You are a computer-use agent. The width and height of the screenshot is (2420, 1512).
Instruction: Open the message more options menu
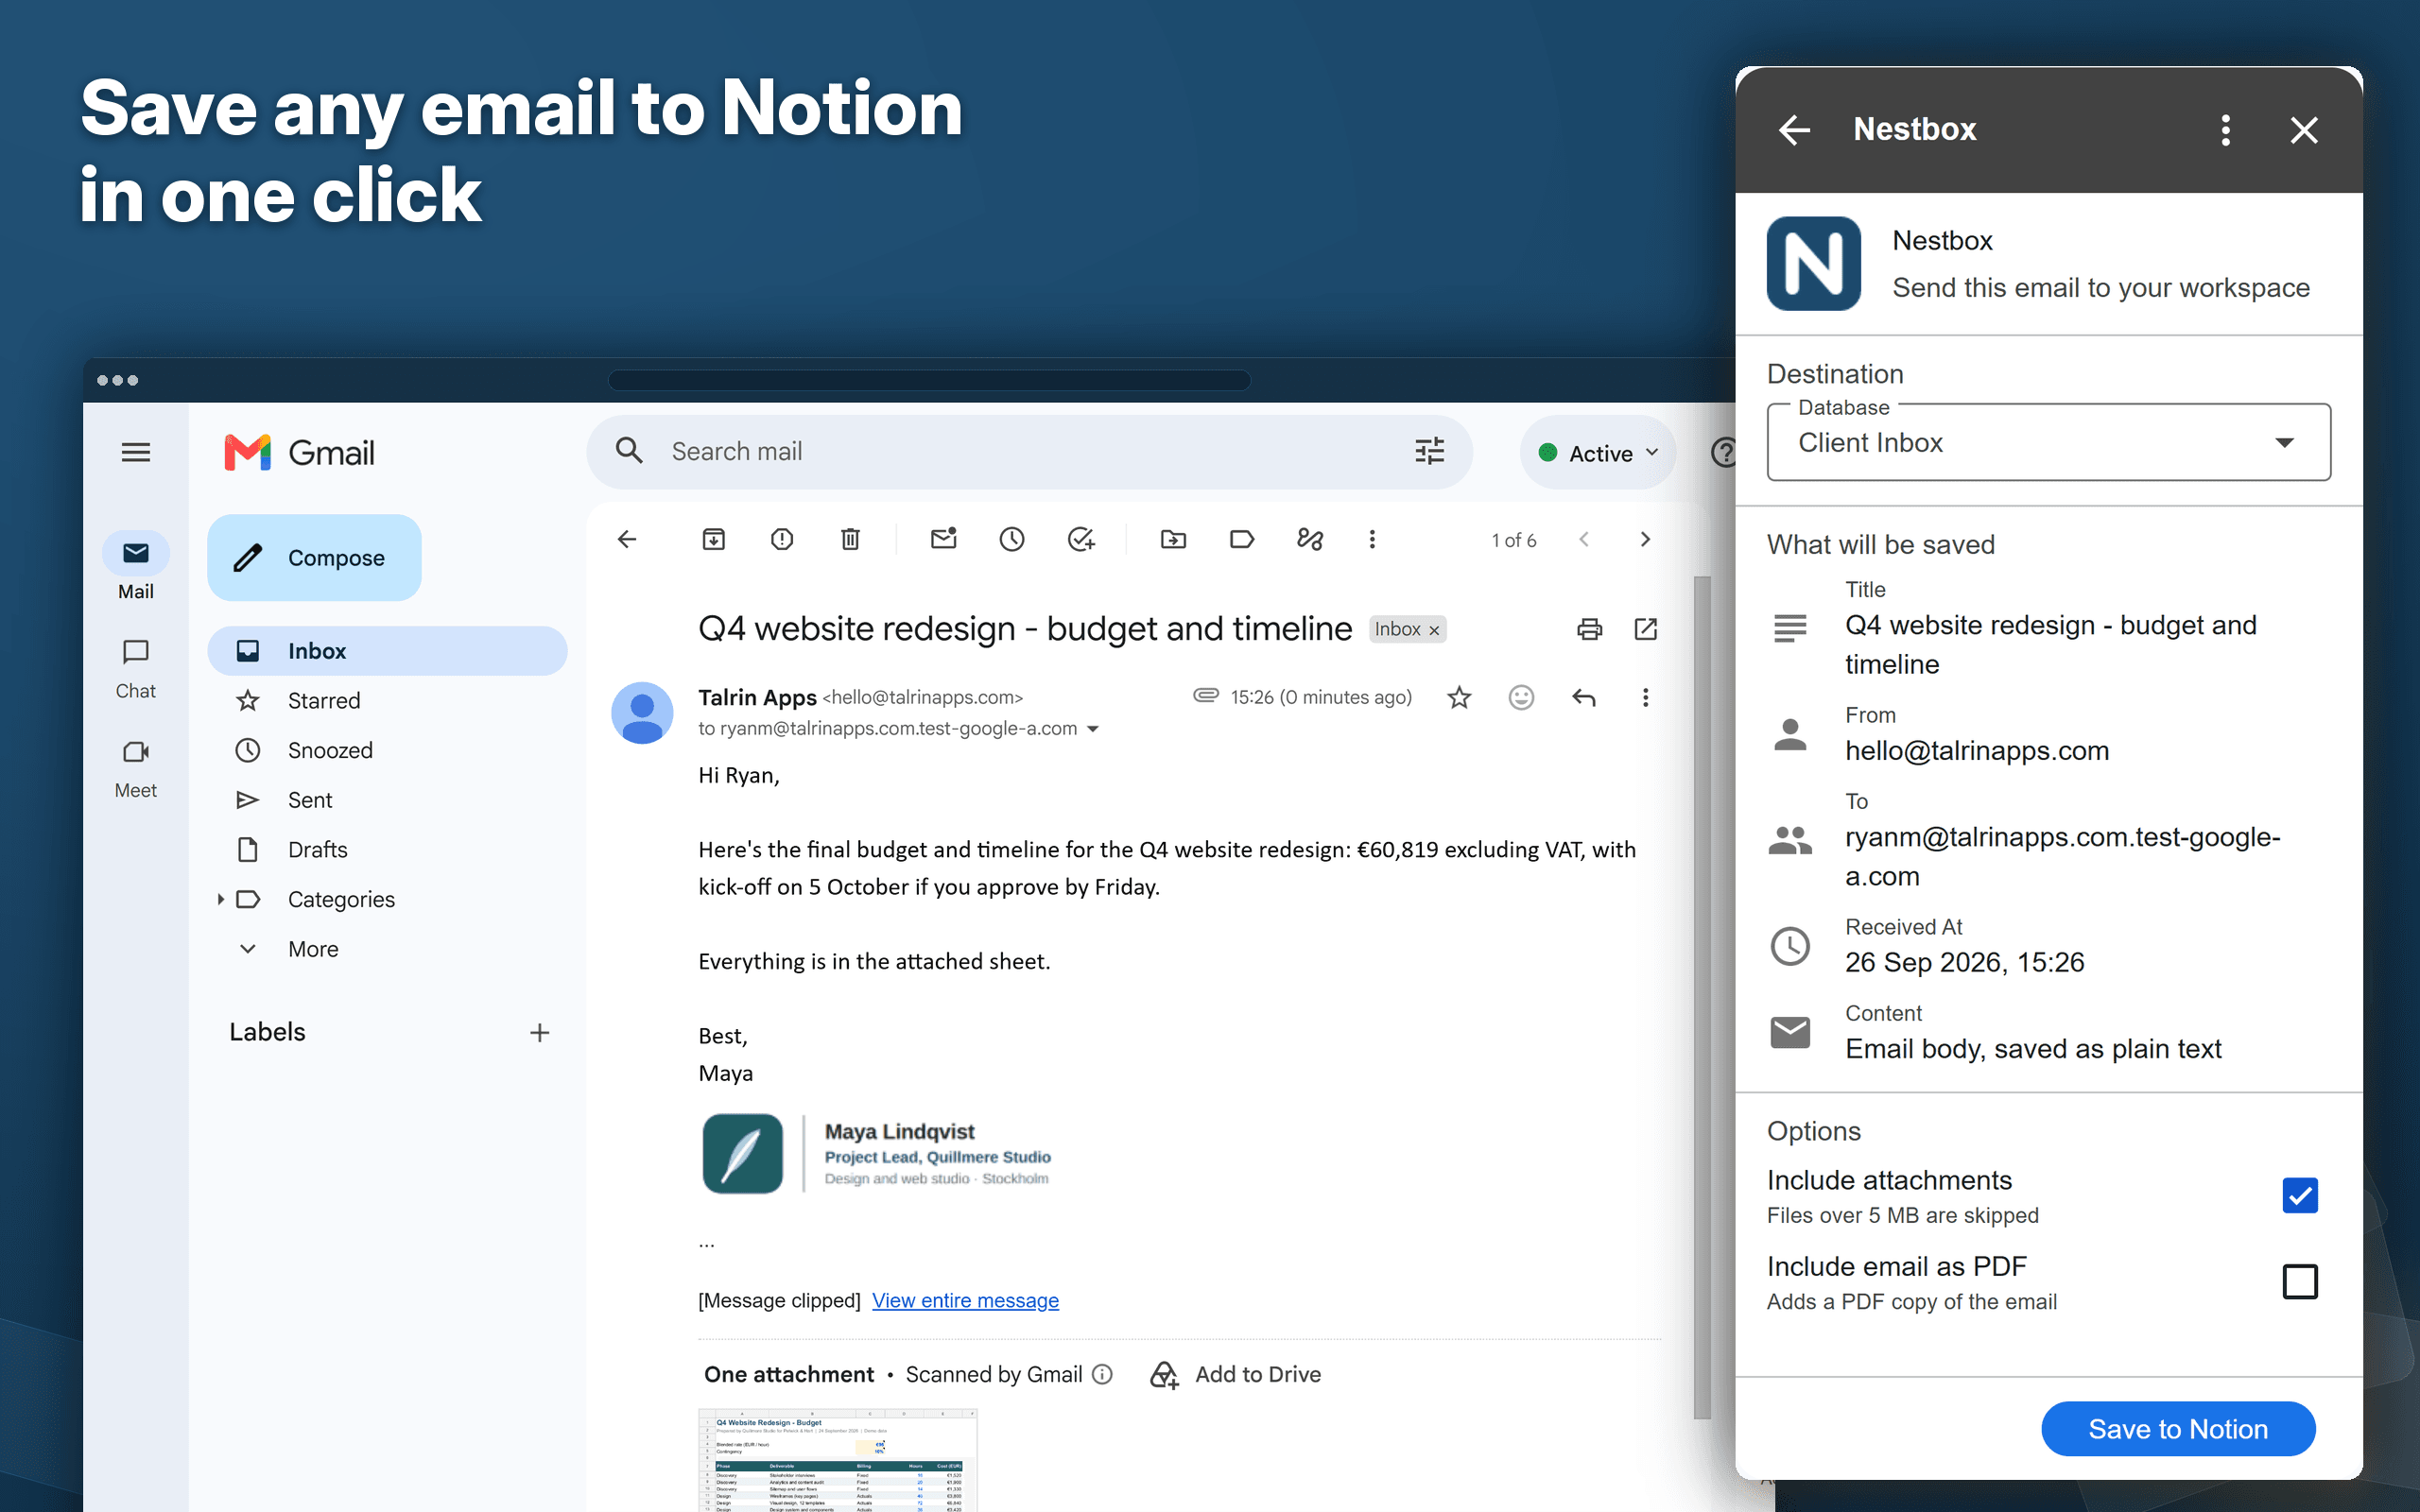[1645, 697]
